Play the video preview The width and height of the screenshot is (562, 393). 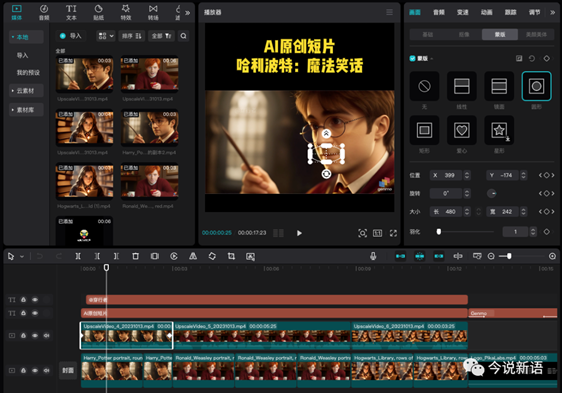point(299,233)
